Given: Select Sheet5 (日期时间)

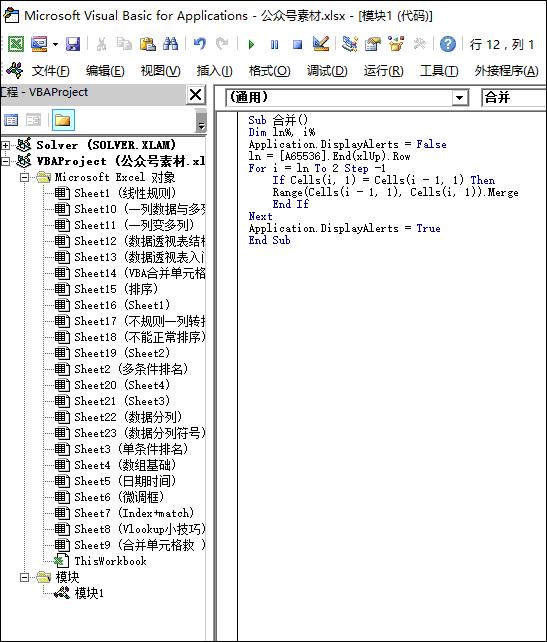Looking at the screenshot, I should (x=115, y=481).
